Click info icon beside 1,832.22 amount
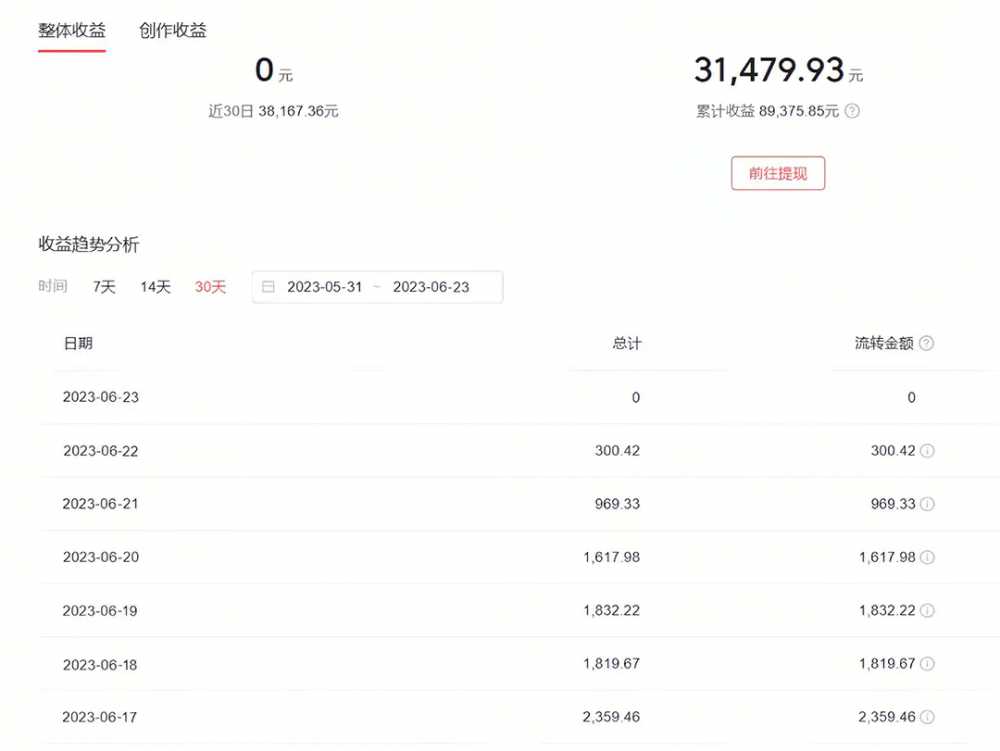This screenshot has height=751, width=1000. 927,610
